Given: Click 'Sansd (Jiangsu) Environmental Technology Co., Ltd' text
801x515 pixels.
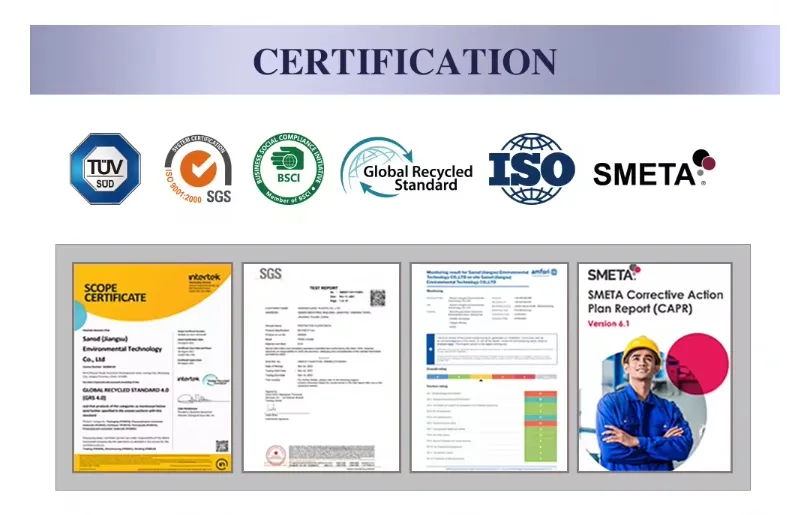Looking at the screenshot, I should [122, 349].
